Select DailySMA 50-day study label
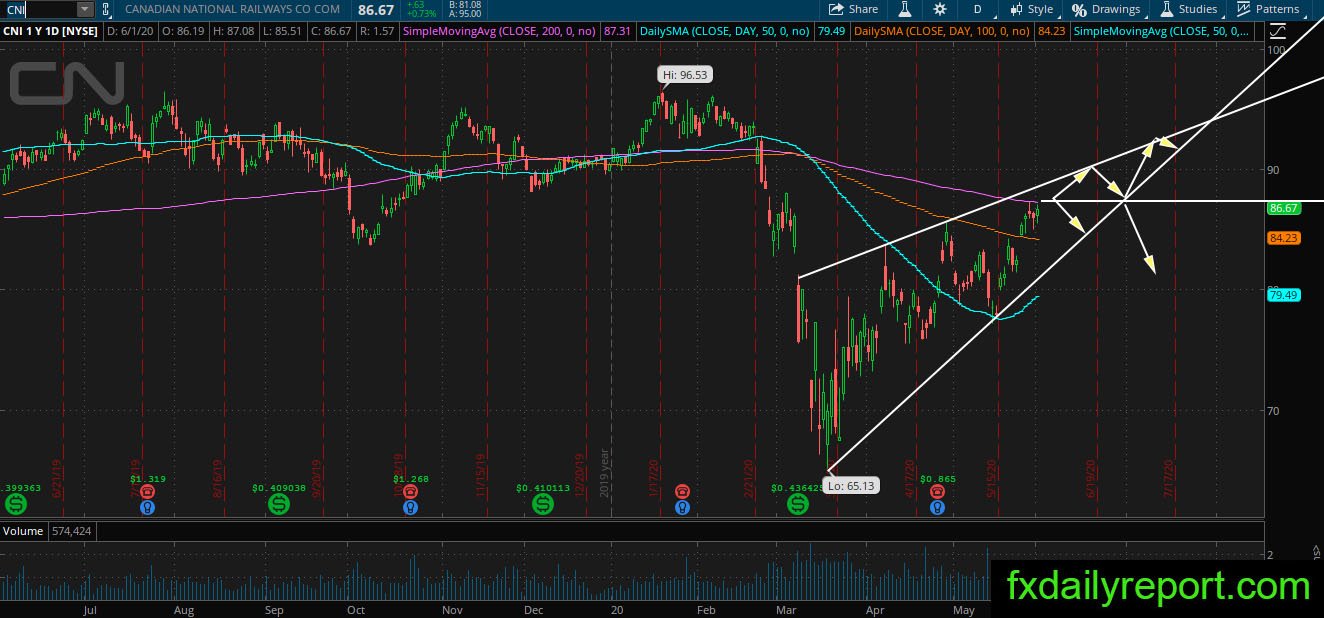Viewport: 1324px width, 618px height. [x=727, y=32]
